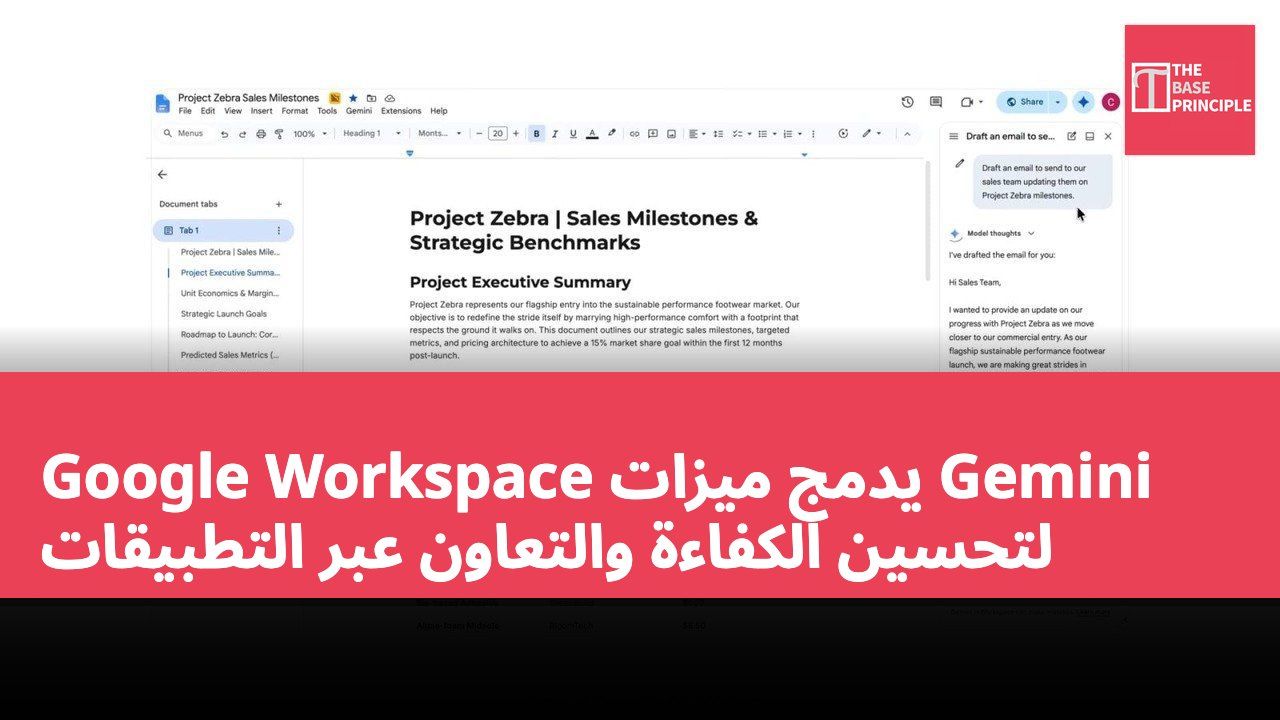Pop out the Gemini panel

[x=1090, y=136]
